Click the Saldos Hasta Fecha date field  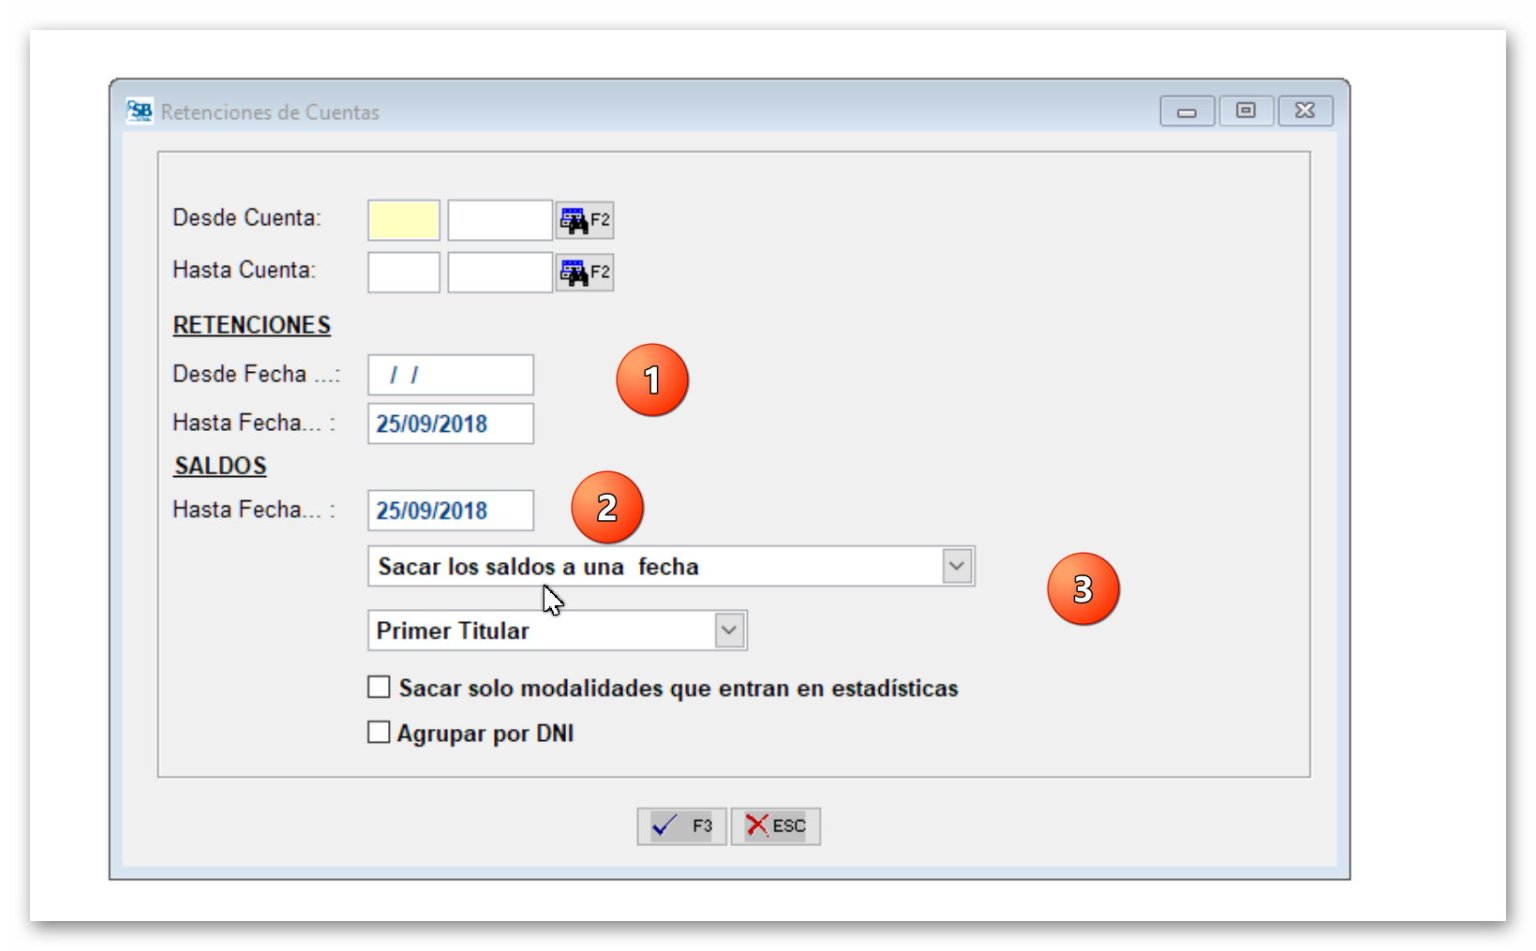click(450, 511)
